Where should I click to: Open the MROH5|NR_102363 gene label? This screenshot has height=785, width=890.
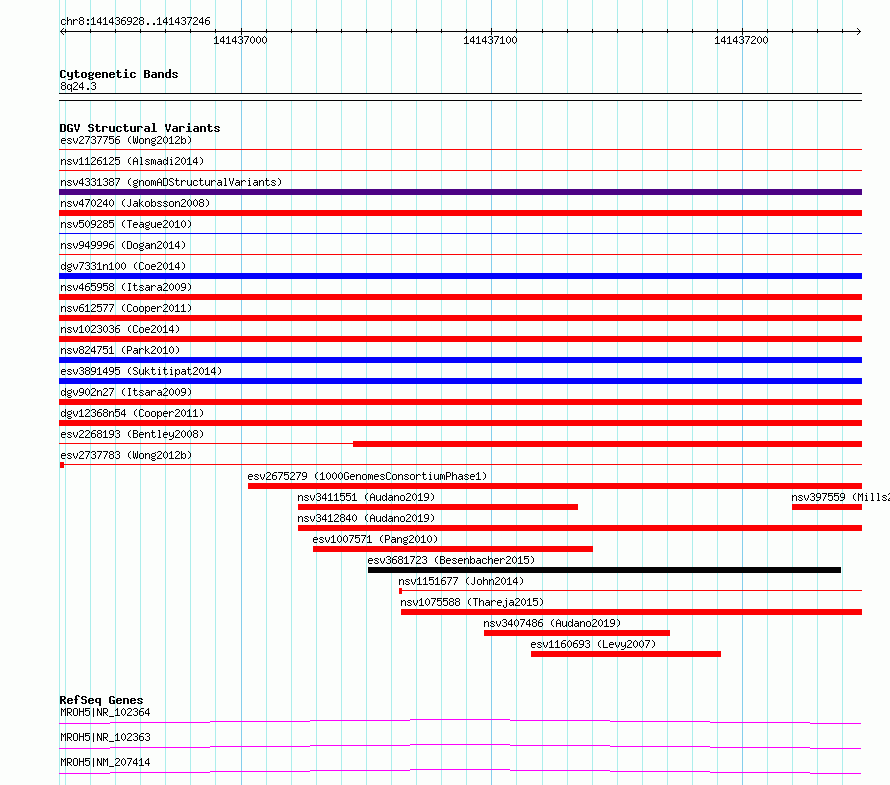pos(105,737)
